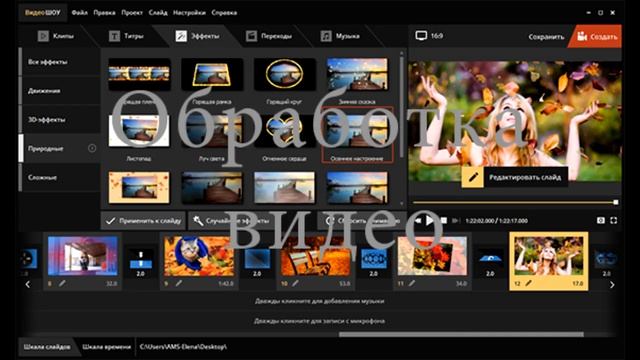Image resolution: width=640 pixels, height=360 pixels.
Task: Switch to the Переходы tab
Action: coord(269,36)
